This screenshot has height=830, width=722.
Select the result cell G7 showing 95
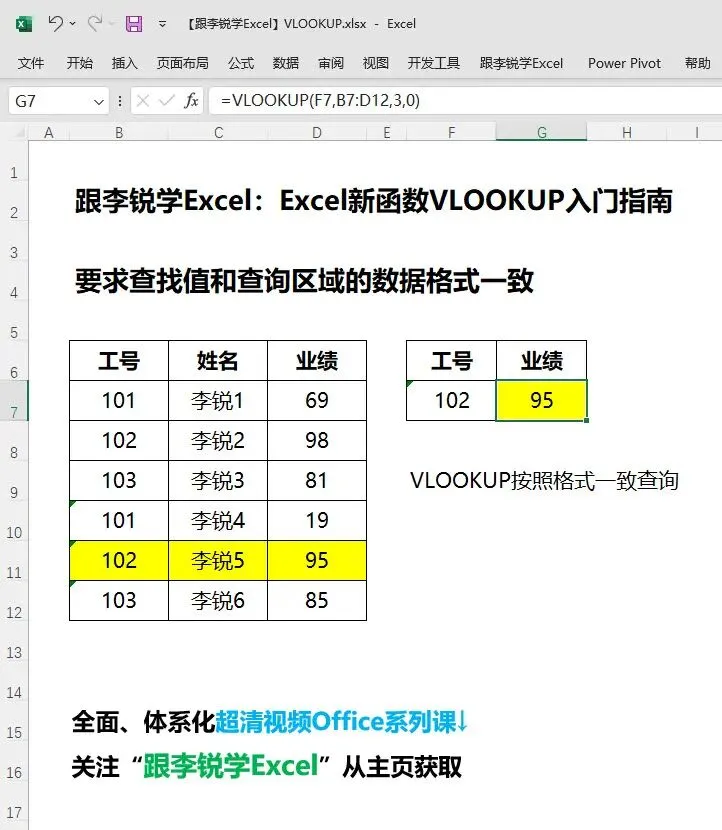click(x=542, y=401)
